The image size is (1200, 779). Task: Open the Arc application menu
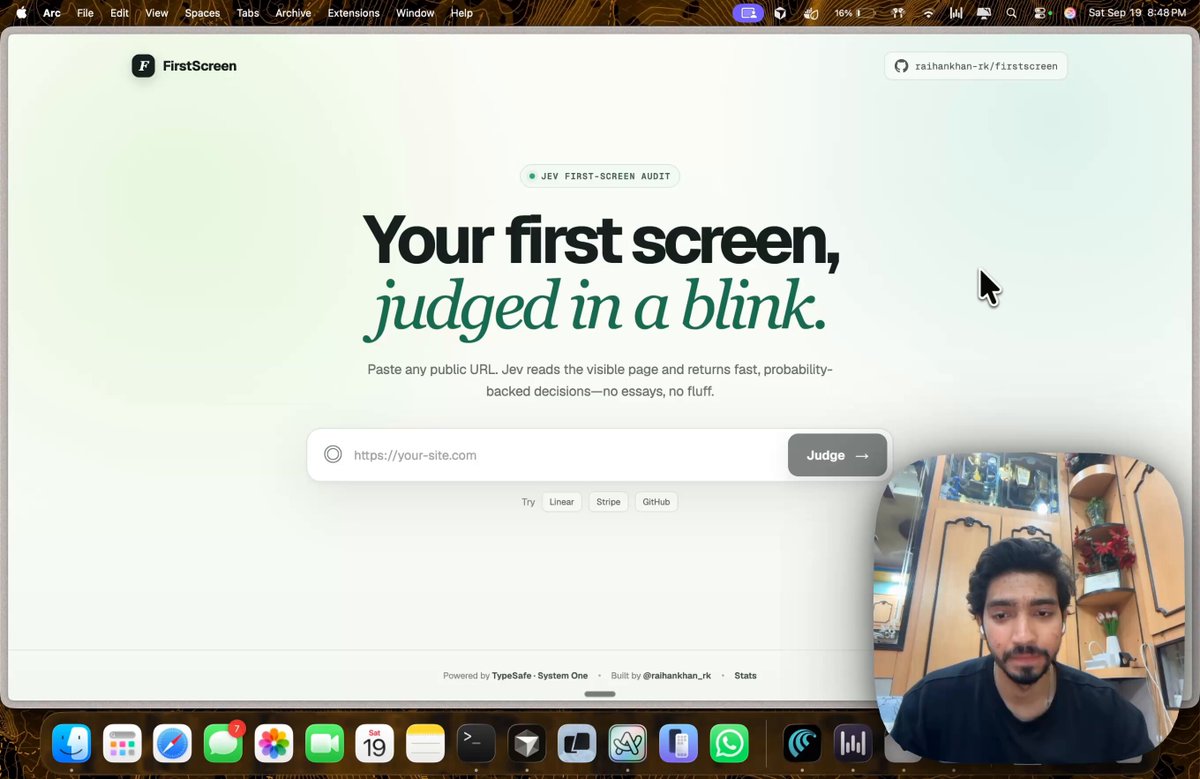click(52, 13)
